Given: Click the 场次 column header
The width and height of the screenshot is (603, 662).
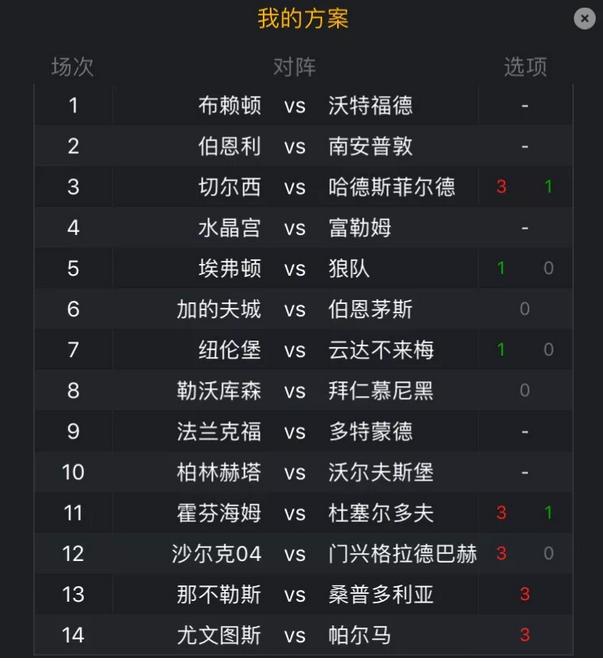Looking at the screenshot, I should [72, 67].
